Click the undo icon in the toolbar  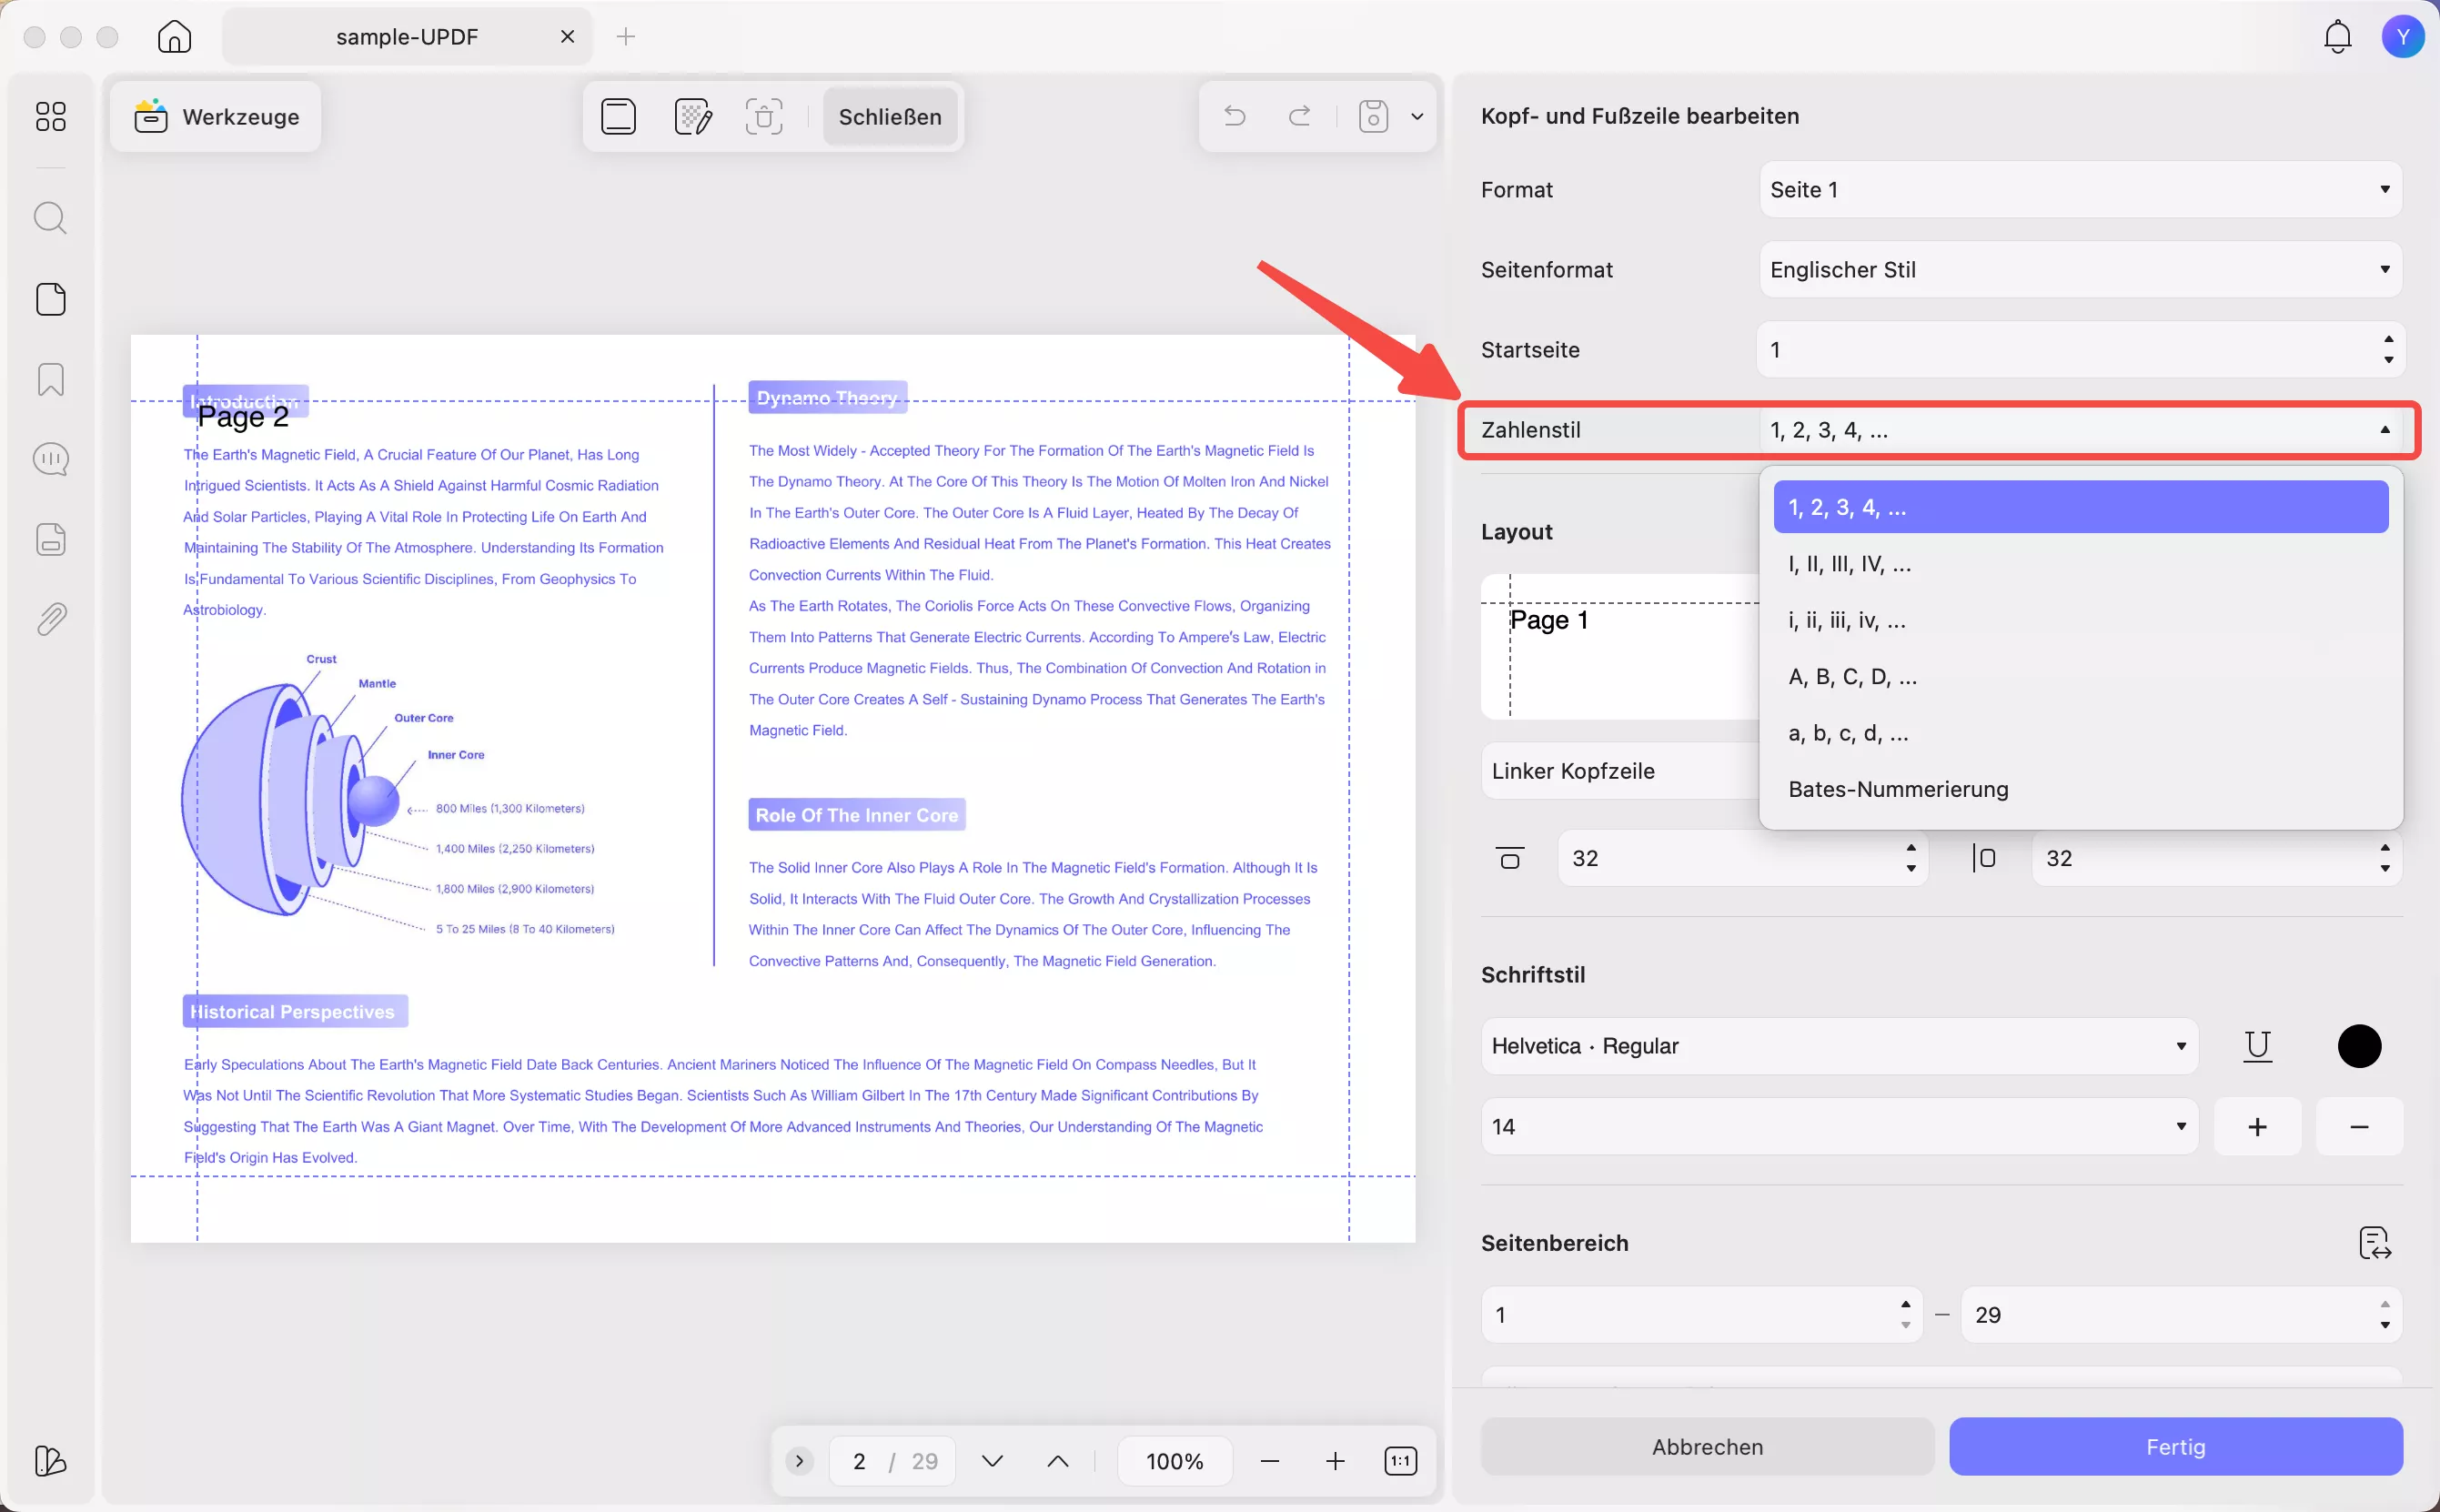tap(1233, 116)
